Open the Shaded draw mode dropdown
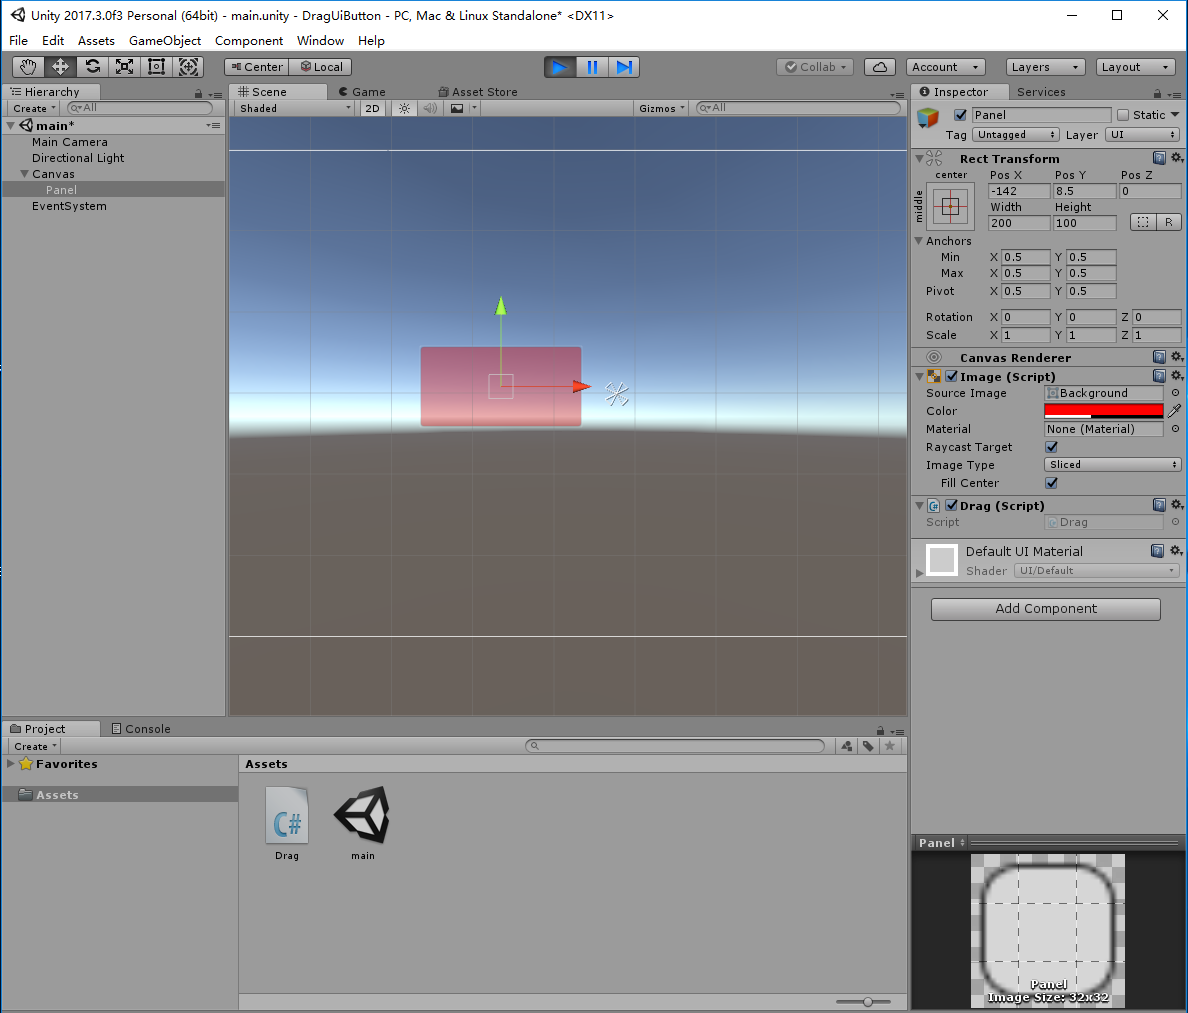1188x1013 pixels. pos(295,108)
